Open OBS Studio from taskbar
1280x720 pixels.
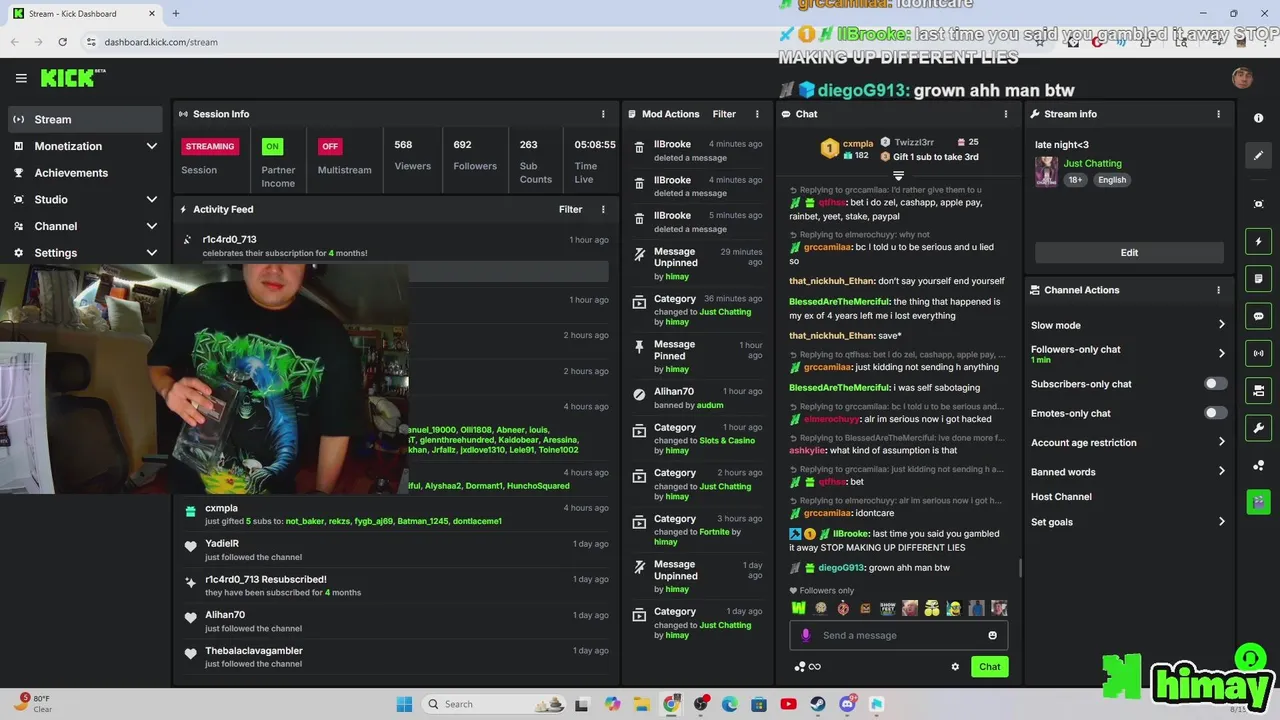coord(701,704)
